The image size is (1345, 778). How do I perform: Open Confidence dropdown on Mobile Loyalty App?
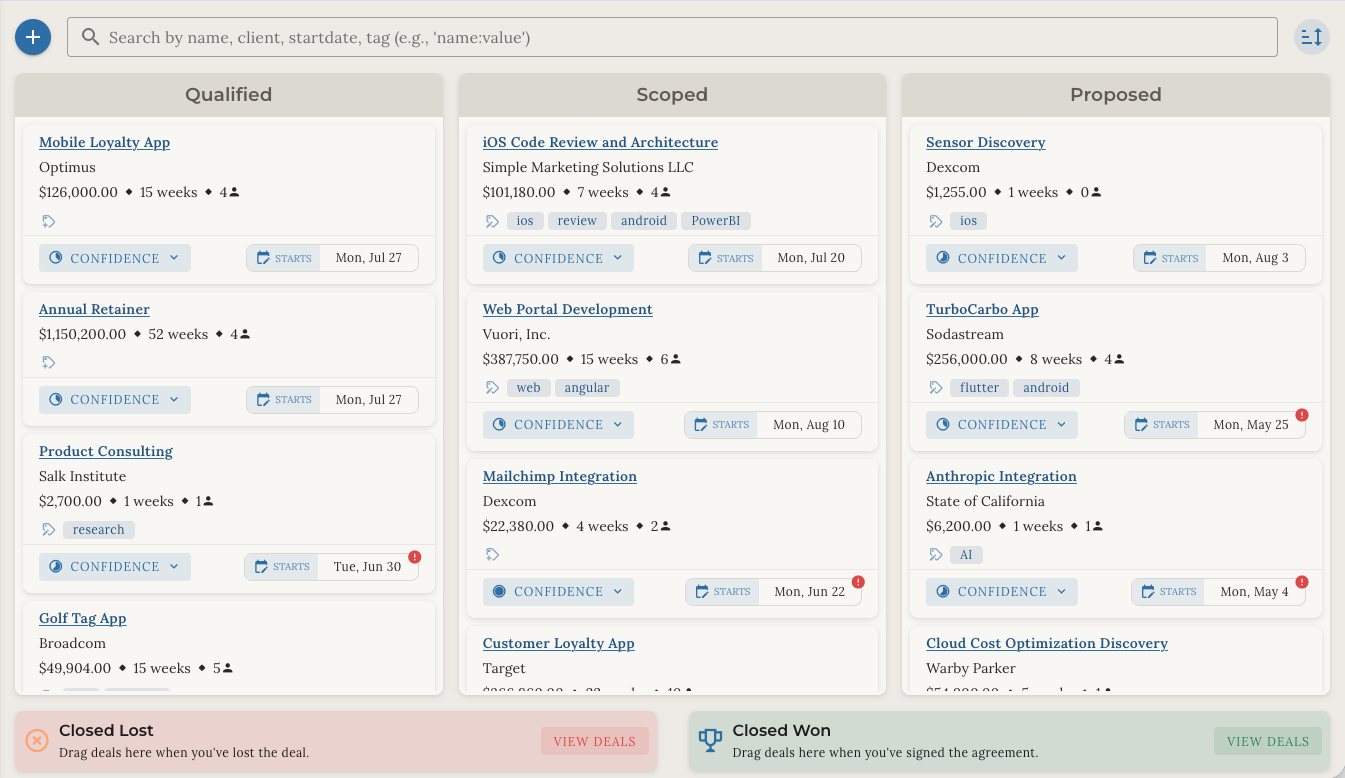pos(115,258)
